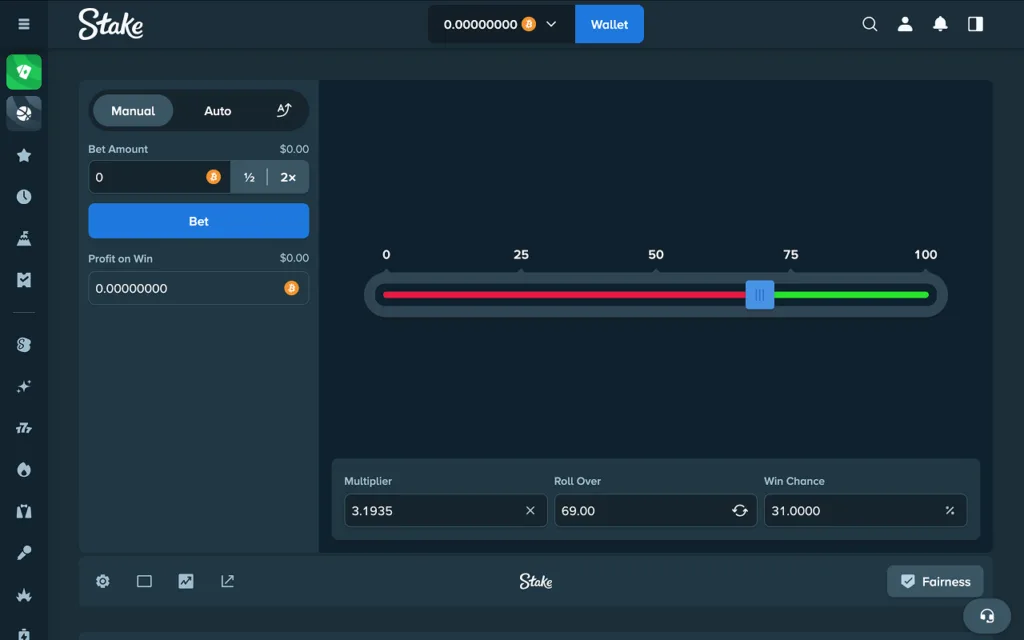Open the hamburger menu in header
1024x640 pixels.
click(x=24, y=24)
